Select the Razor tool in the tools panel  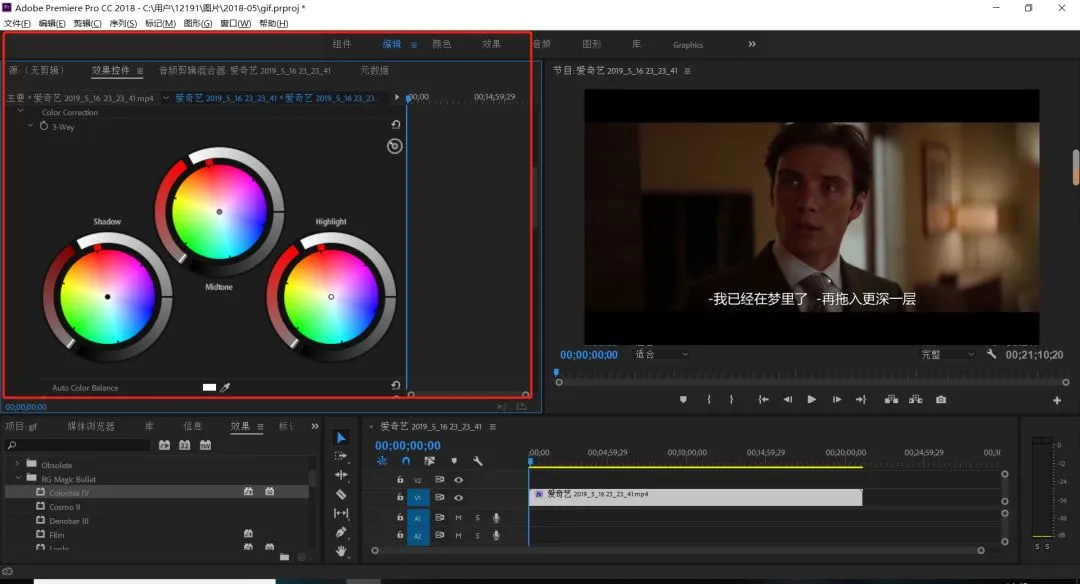click(341, 494)
